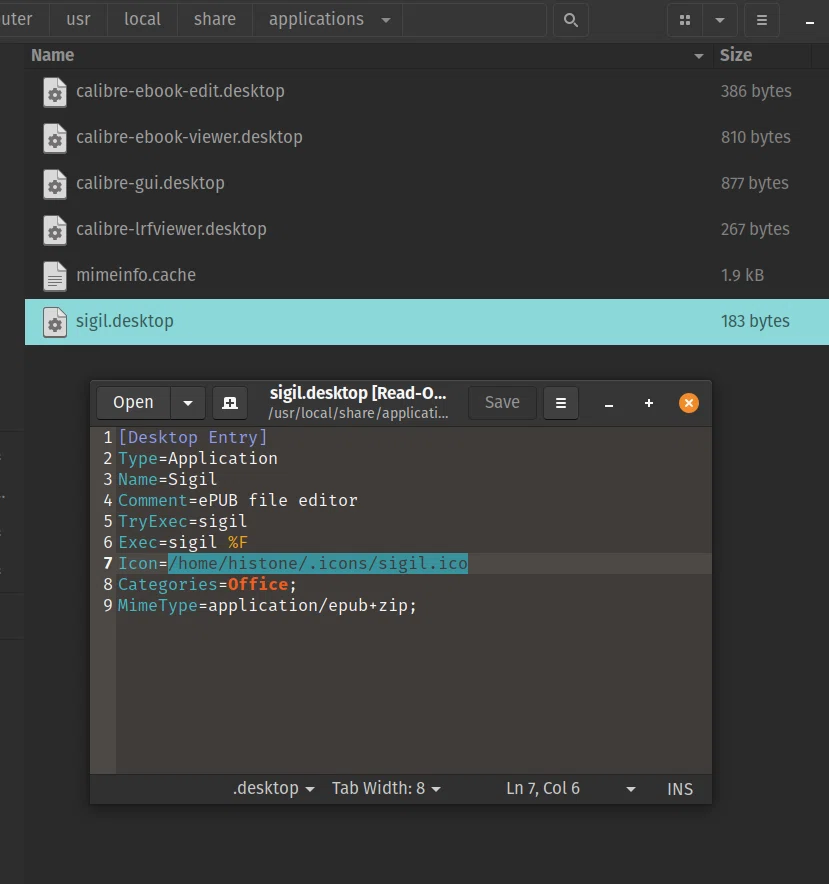Viewport: 829px width, 884px height.
Task: Select the calibre-ebook-edit.desktop filename
Action: pos(180,91)
